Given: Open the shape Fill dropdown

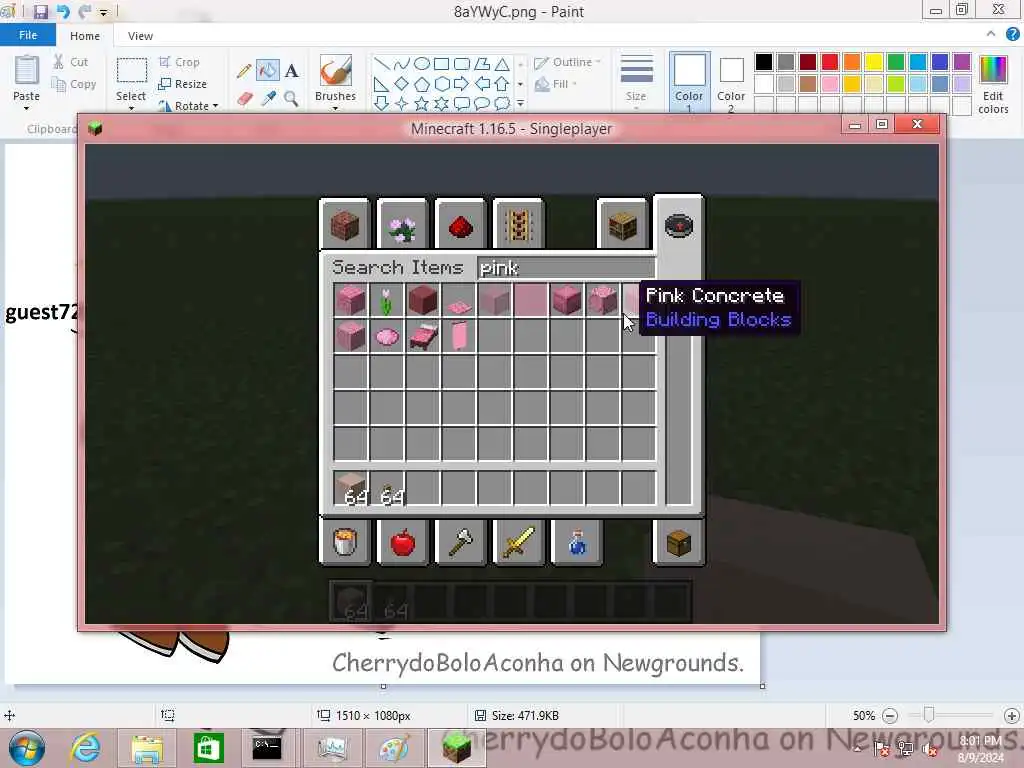Looking at the screenshot, I should [x=556, y=84].
